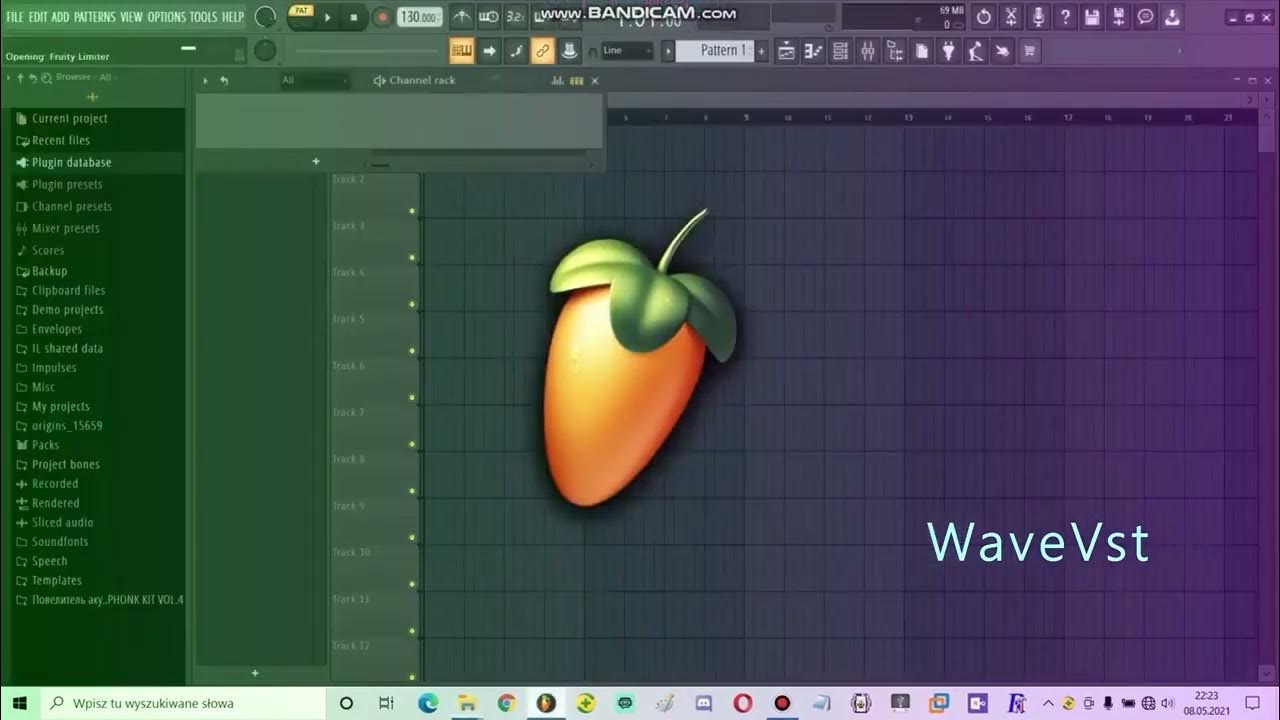Screen dimensions: 1280x720
Task: Open the FILE menu
Action: point(15,17)
